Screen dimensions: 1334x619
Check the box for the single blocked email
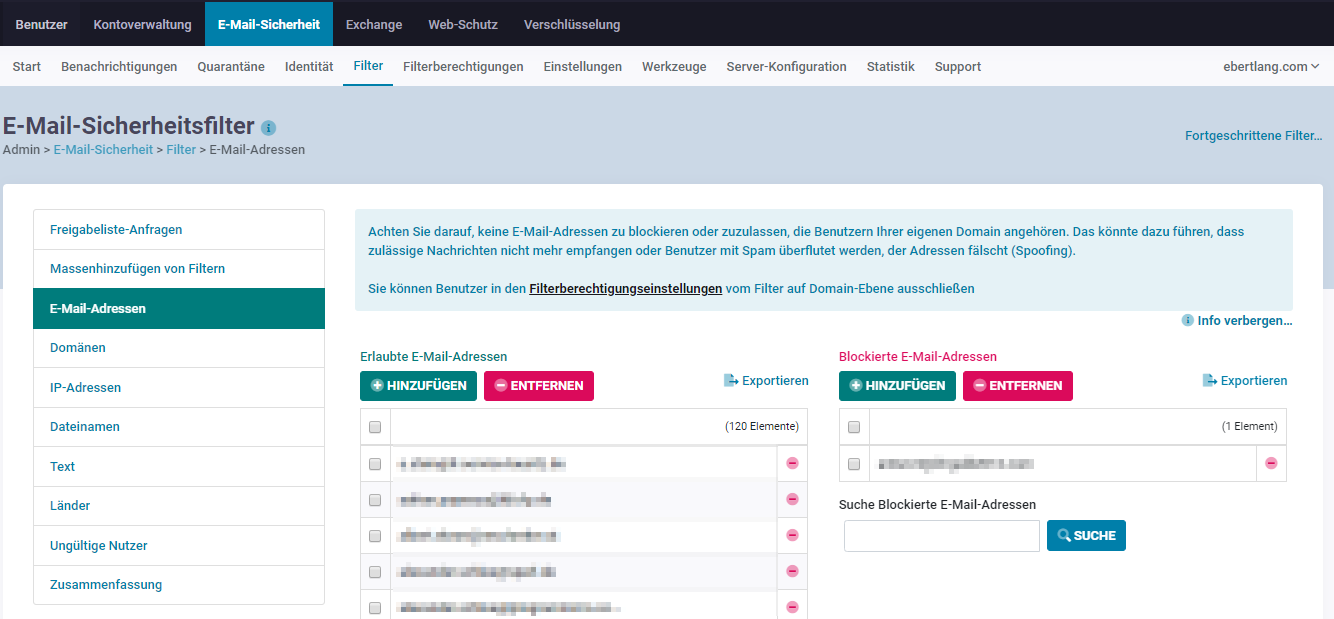pyautogui.click(x=854, y=464)
